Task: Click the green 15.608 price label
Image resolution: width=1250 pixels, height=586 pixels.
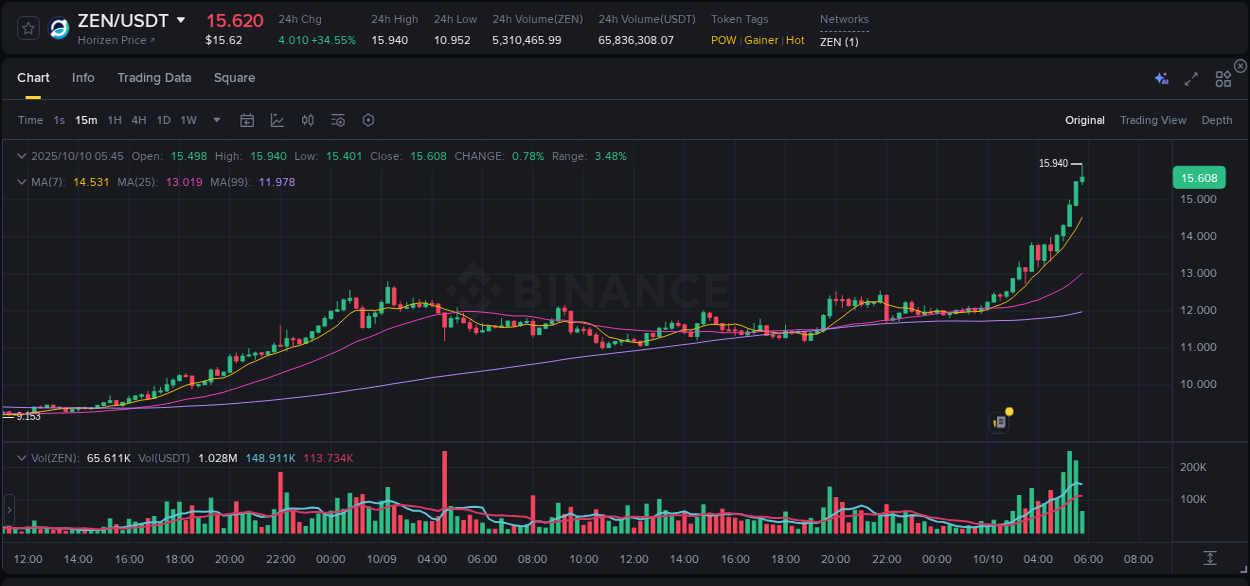Action: [1199, 177]
